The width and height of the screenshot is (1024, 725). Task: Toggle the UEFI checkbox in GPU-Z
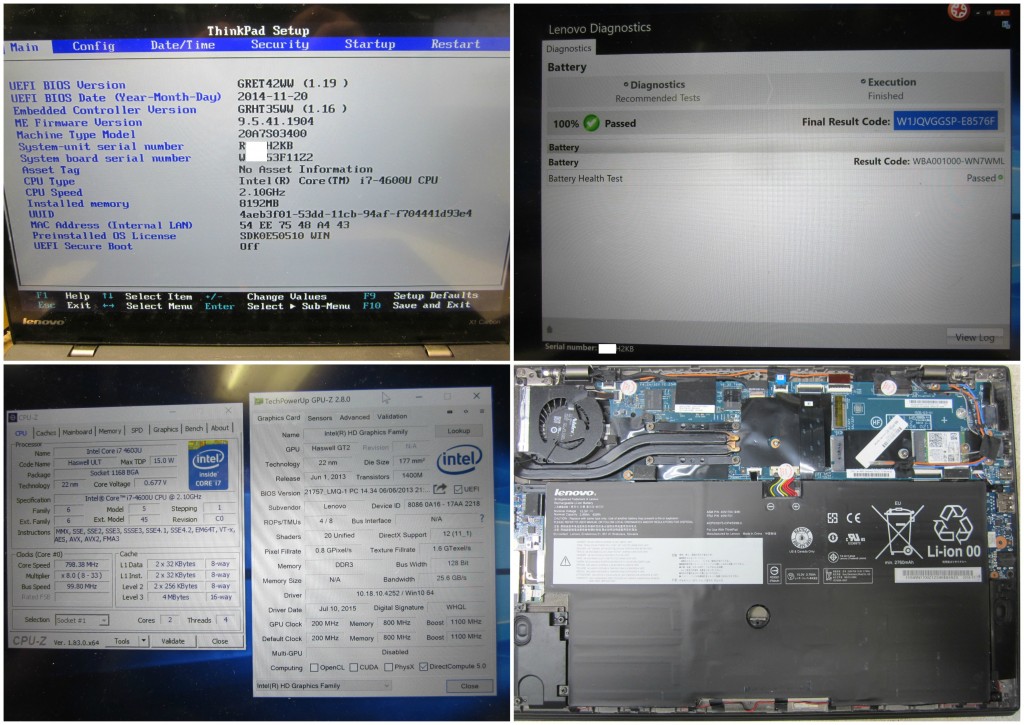click(458, 489)
